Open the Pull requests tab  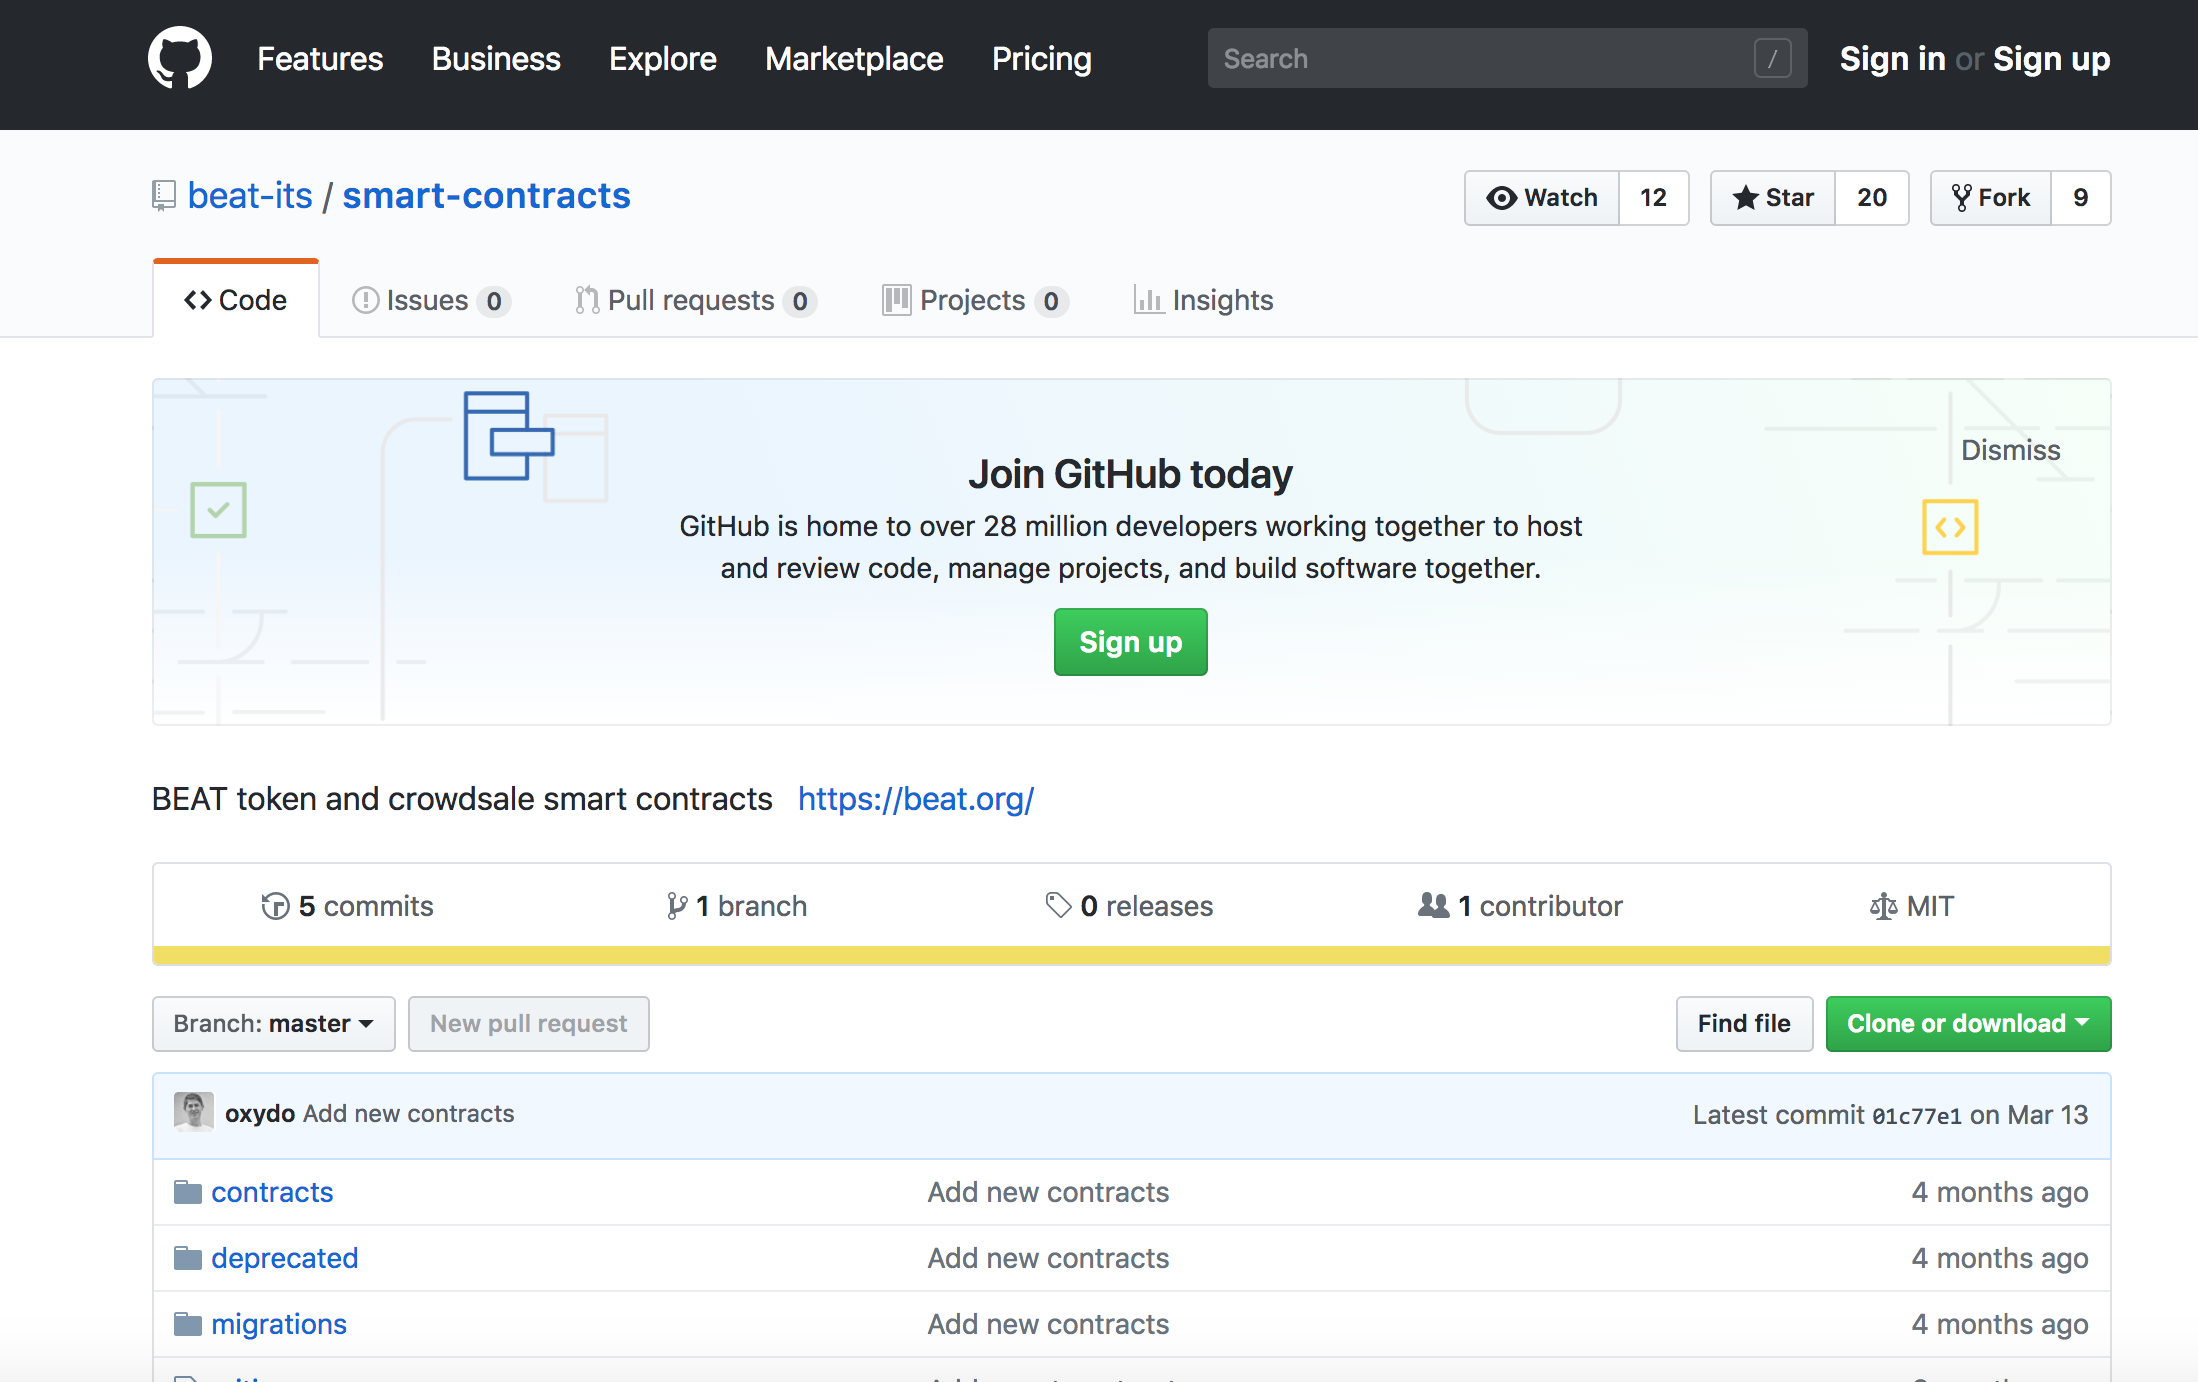pyautogui.click(x=694, y=300)
